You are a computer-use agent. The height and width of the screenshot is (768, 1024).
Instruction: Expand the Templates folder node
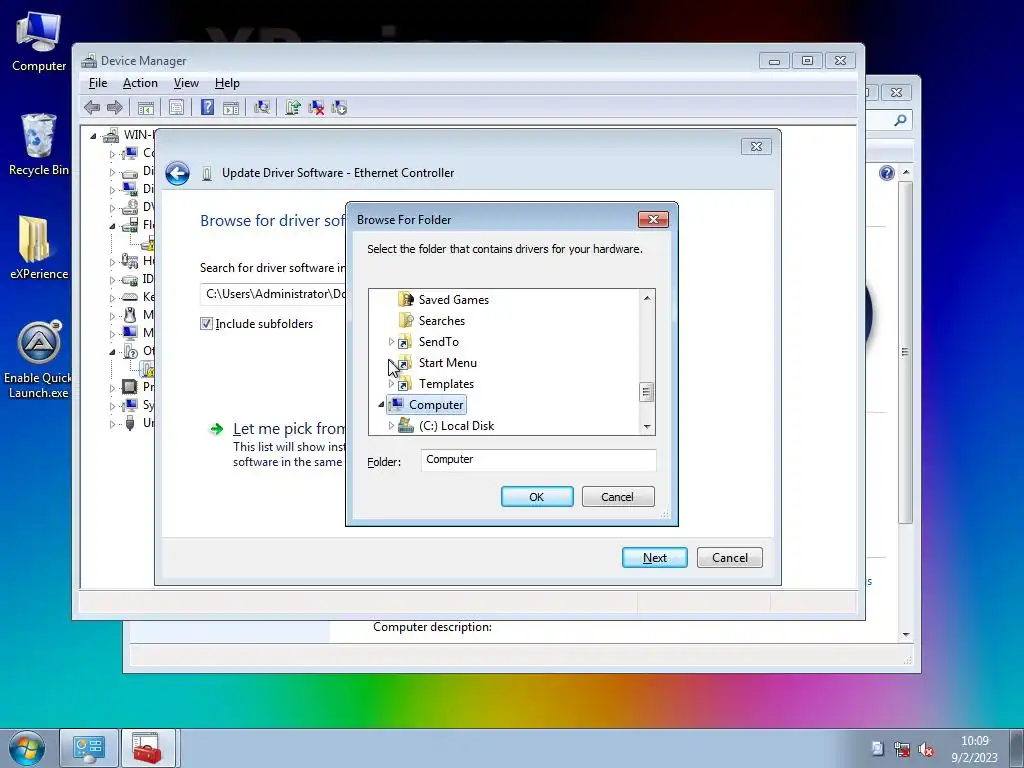pyautogui.click(x=391, y=383)
